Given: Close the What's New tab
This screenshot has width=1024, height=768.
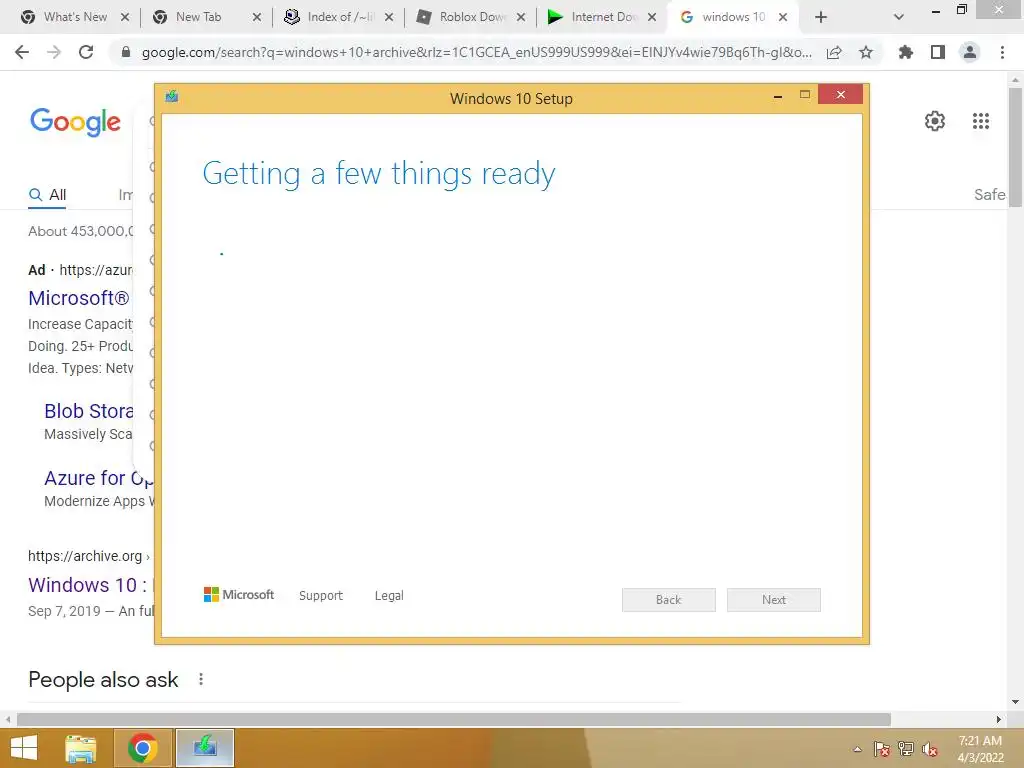Looking at the screenshot, I should coord(125,17).
